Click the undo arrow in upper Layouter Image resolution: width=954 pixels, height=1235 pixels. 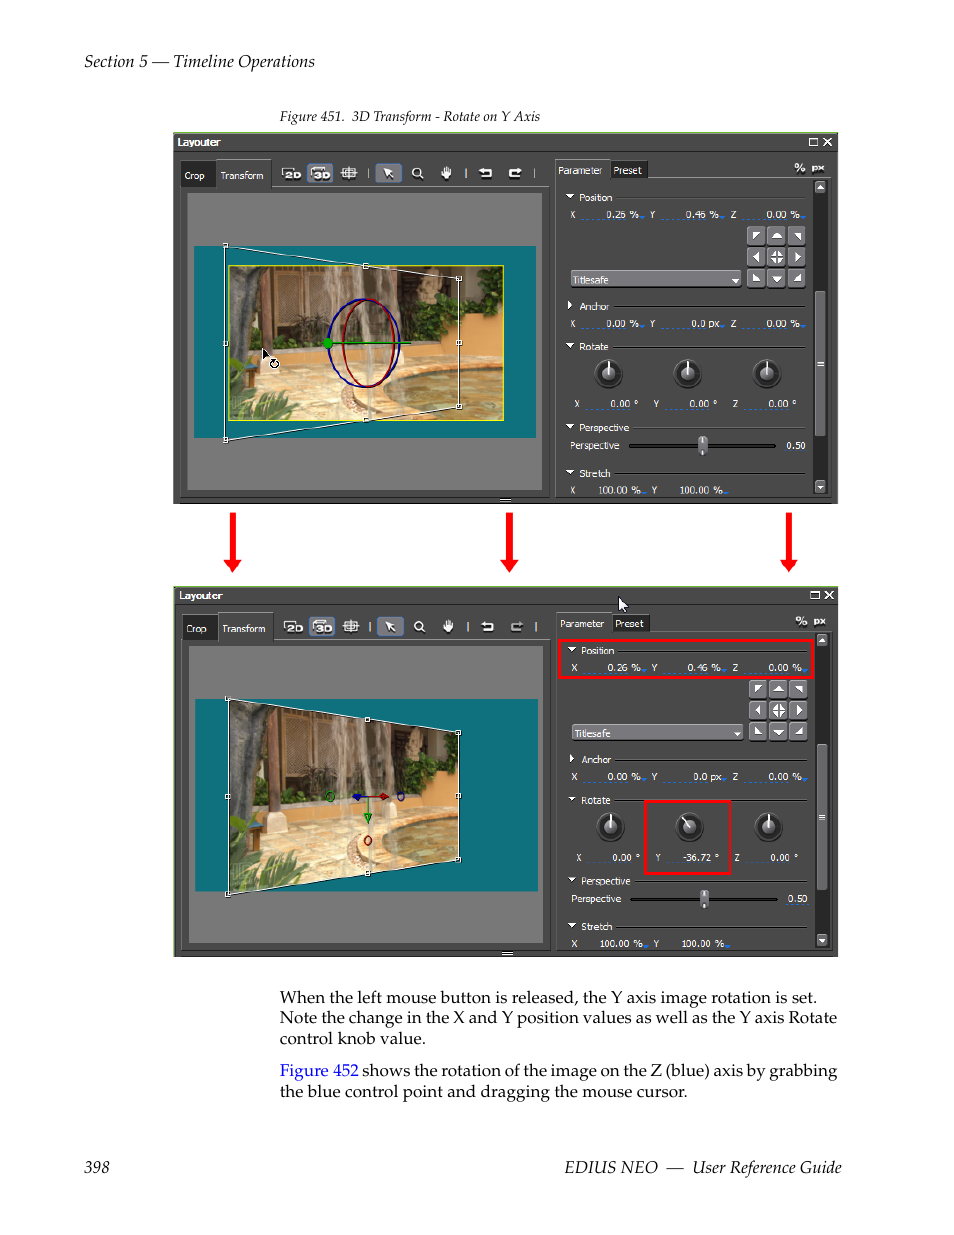point(486,173)
